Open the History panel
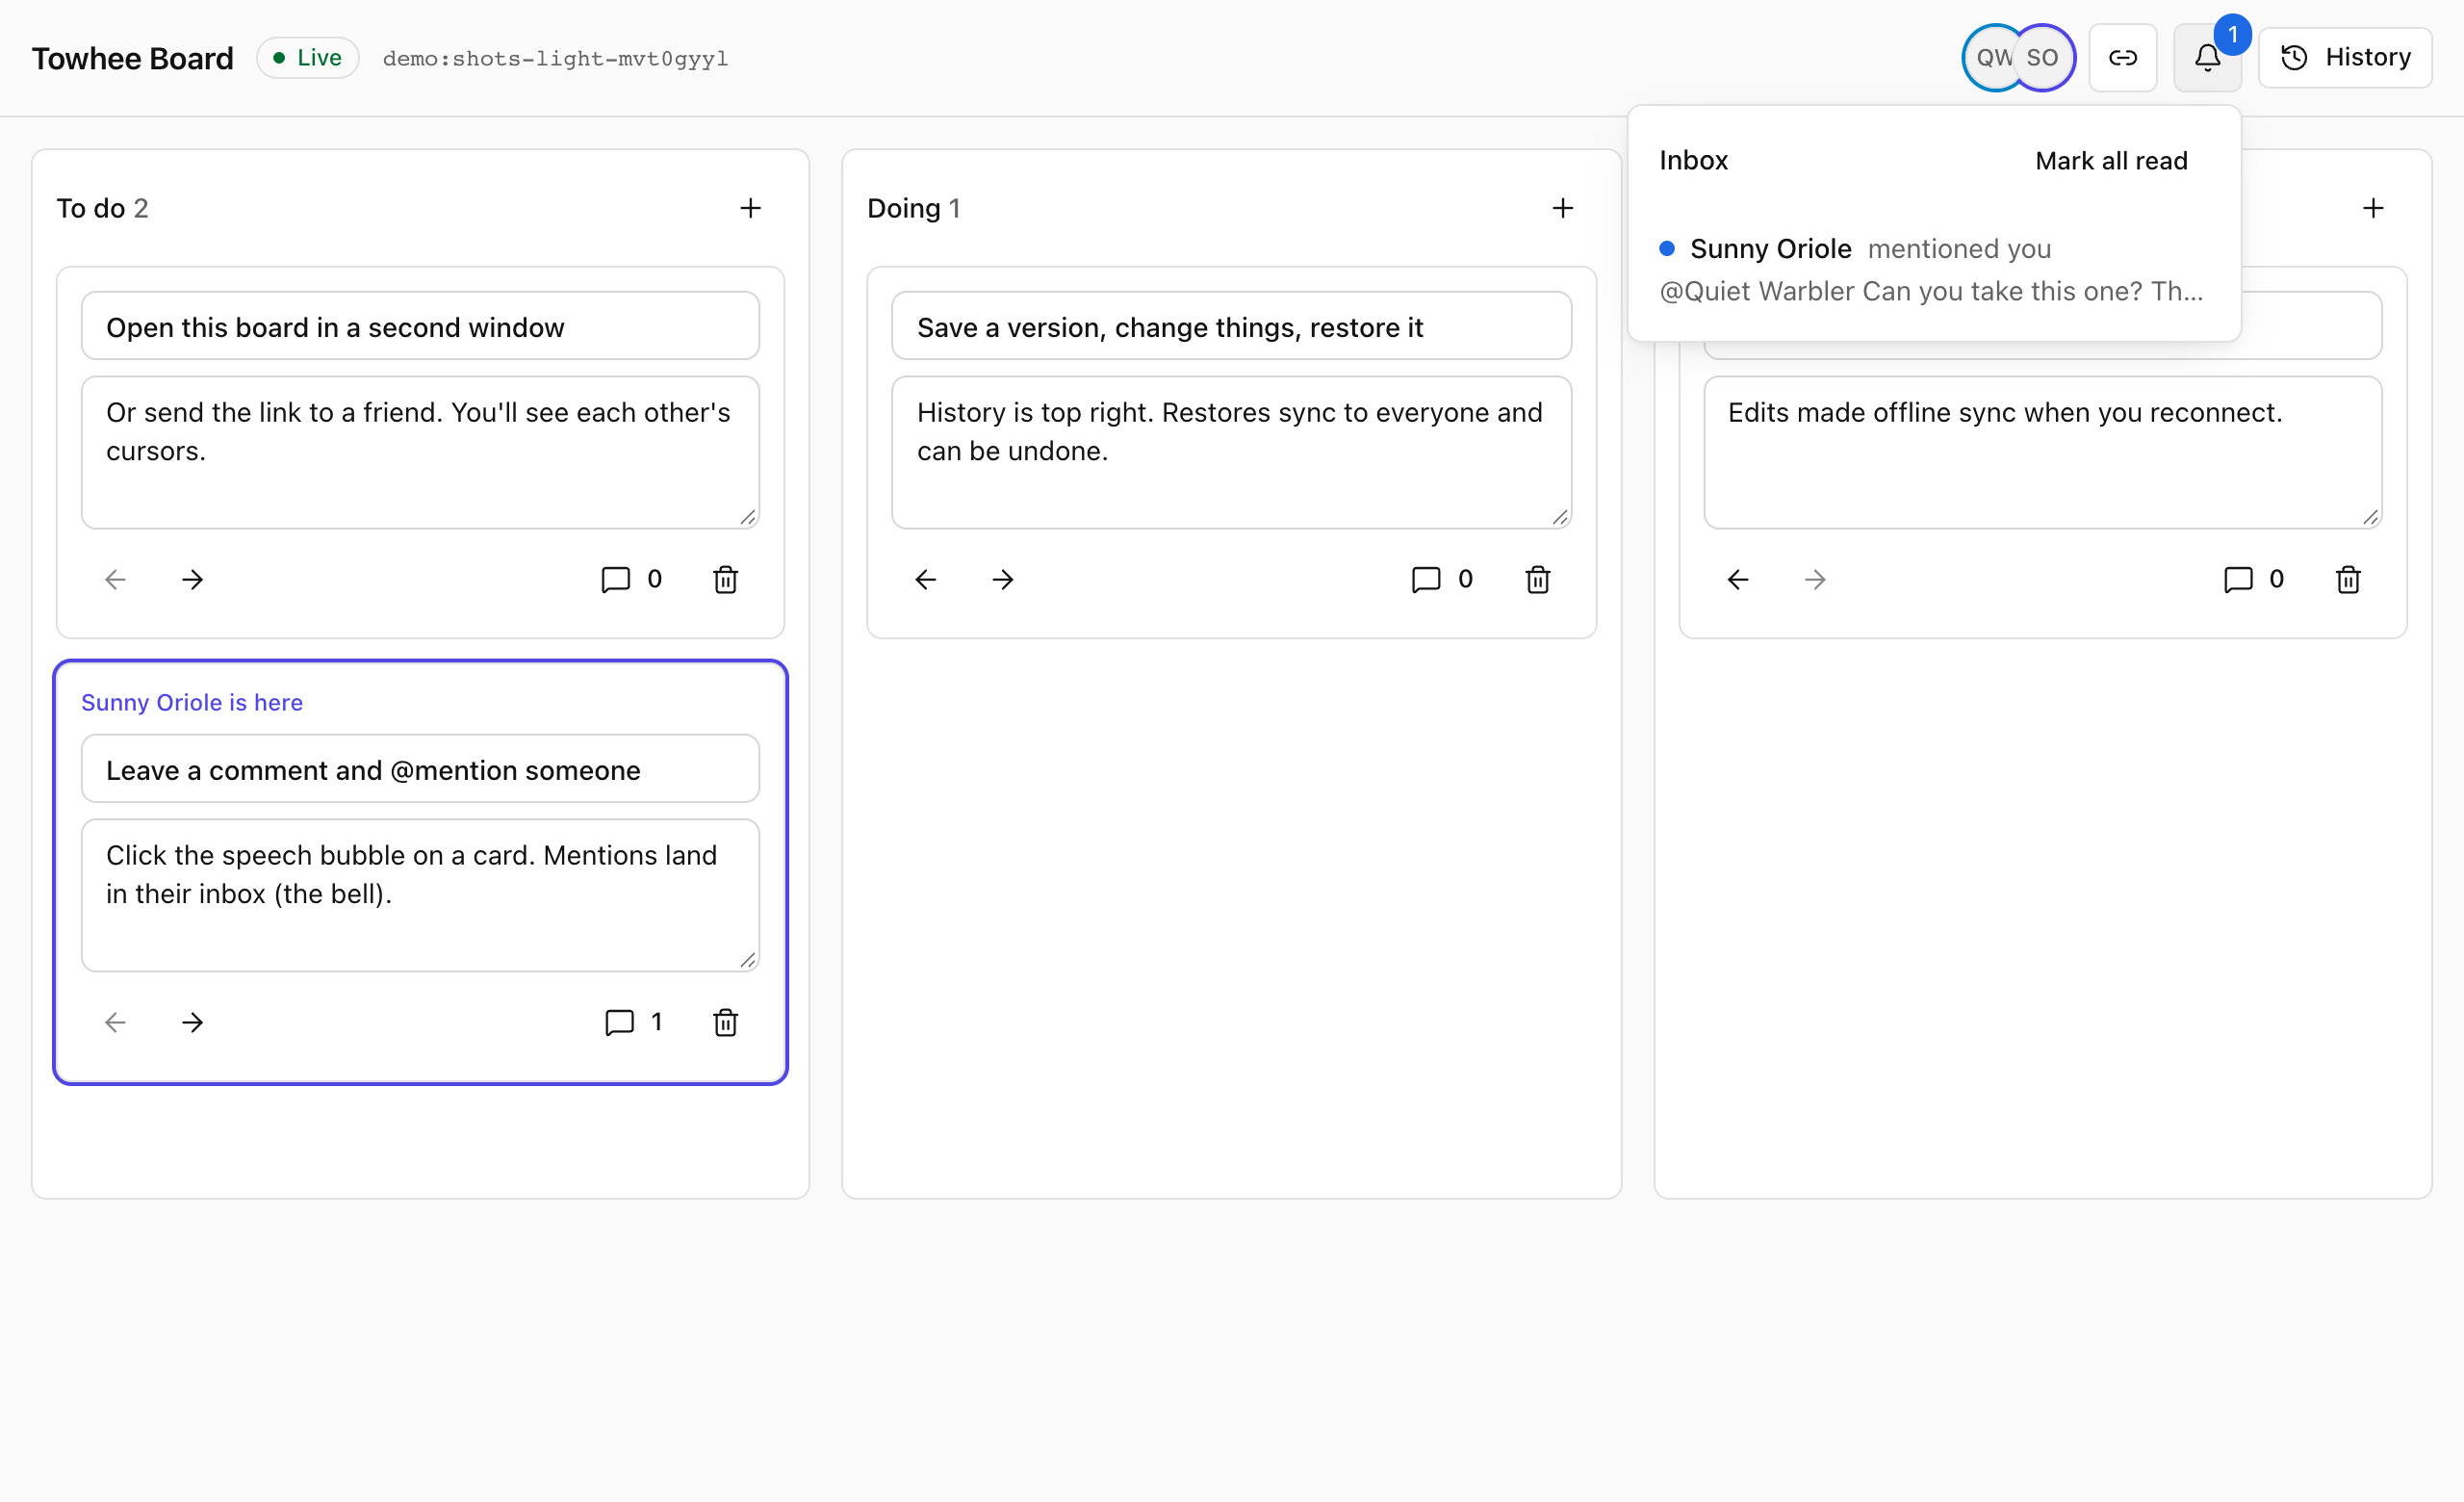The width and height of the screenshot is (2464, 1502). coord(2345,58)
